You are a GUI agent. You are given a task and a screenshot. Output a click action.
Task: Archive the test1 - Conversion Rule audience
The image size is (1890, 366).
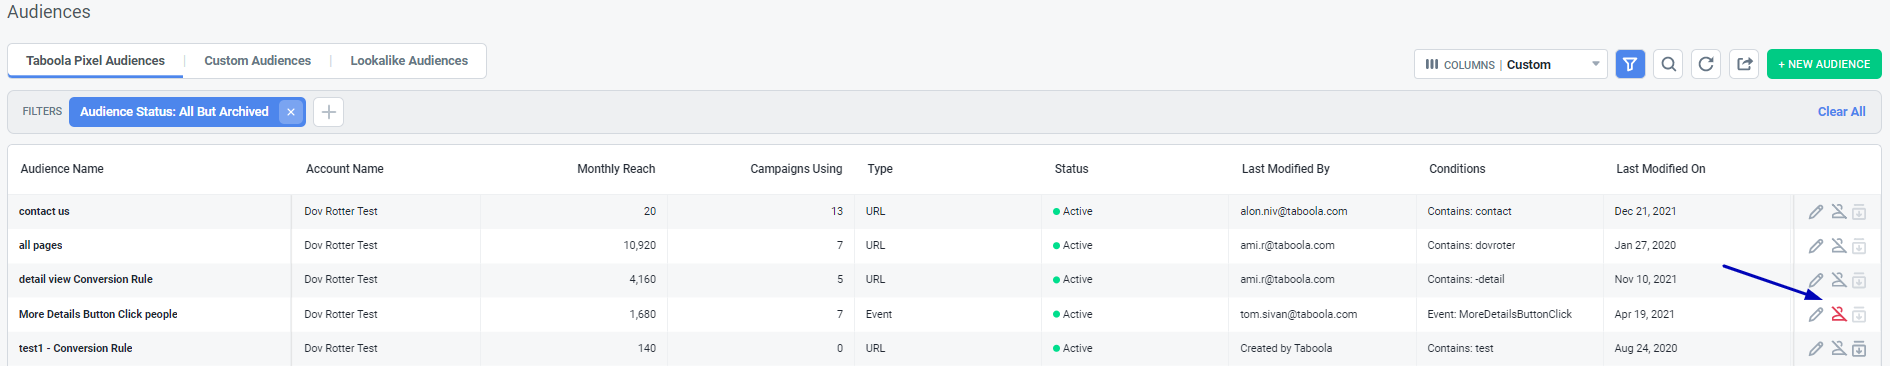(1859, 349)
